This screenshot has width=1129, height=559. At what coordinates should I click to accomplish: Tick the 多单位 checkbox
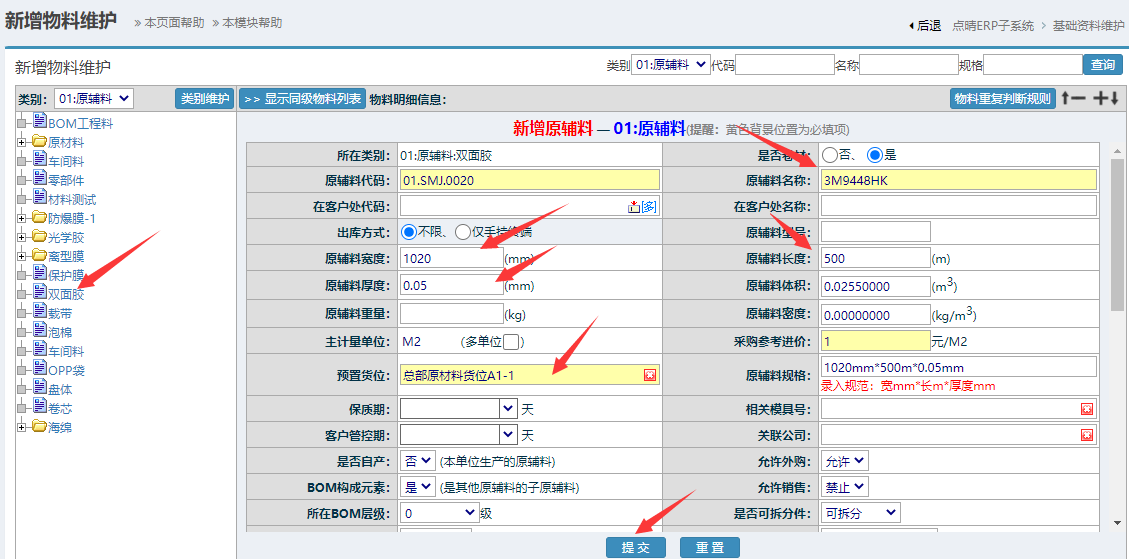511,342
